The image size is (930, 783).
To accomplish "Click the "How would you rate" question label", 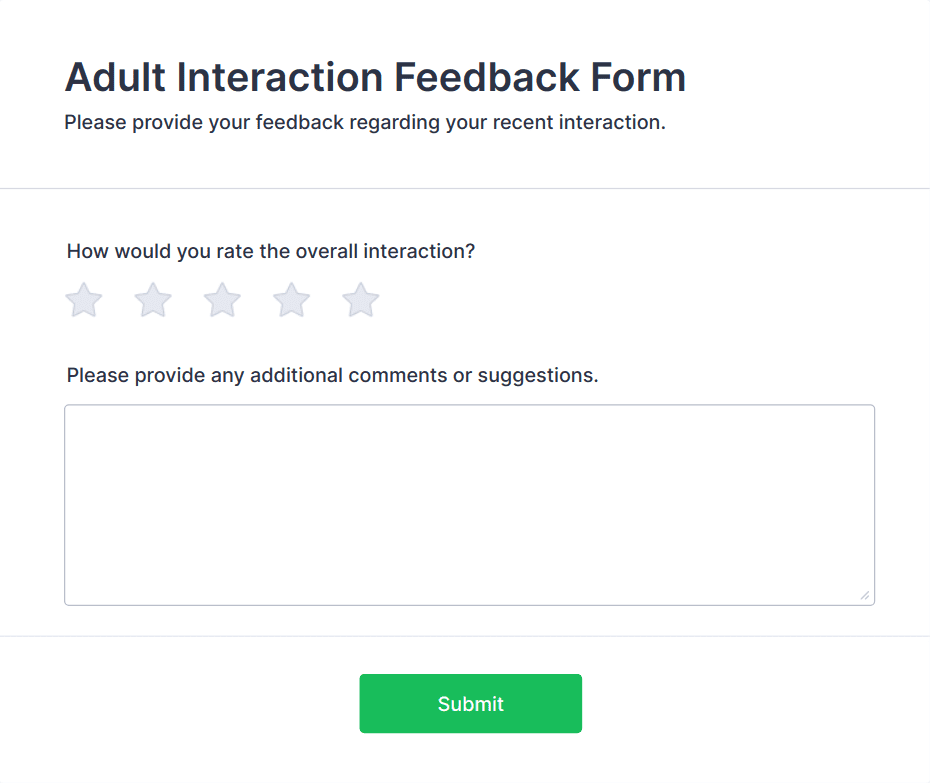I will pyautogui.click(x=270, y=251).
